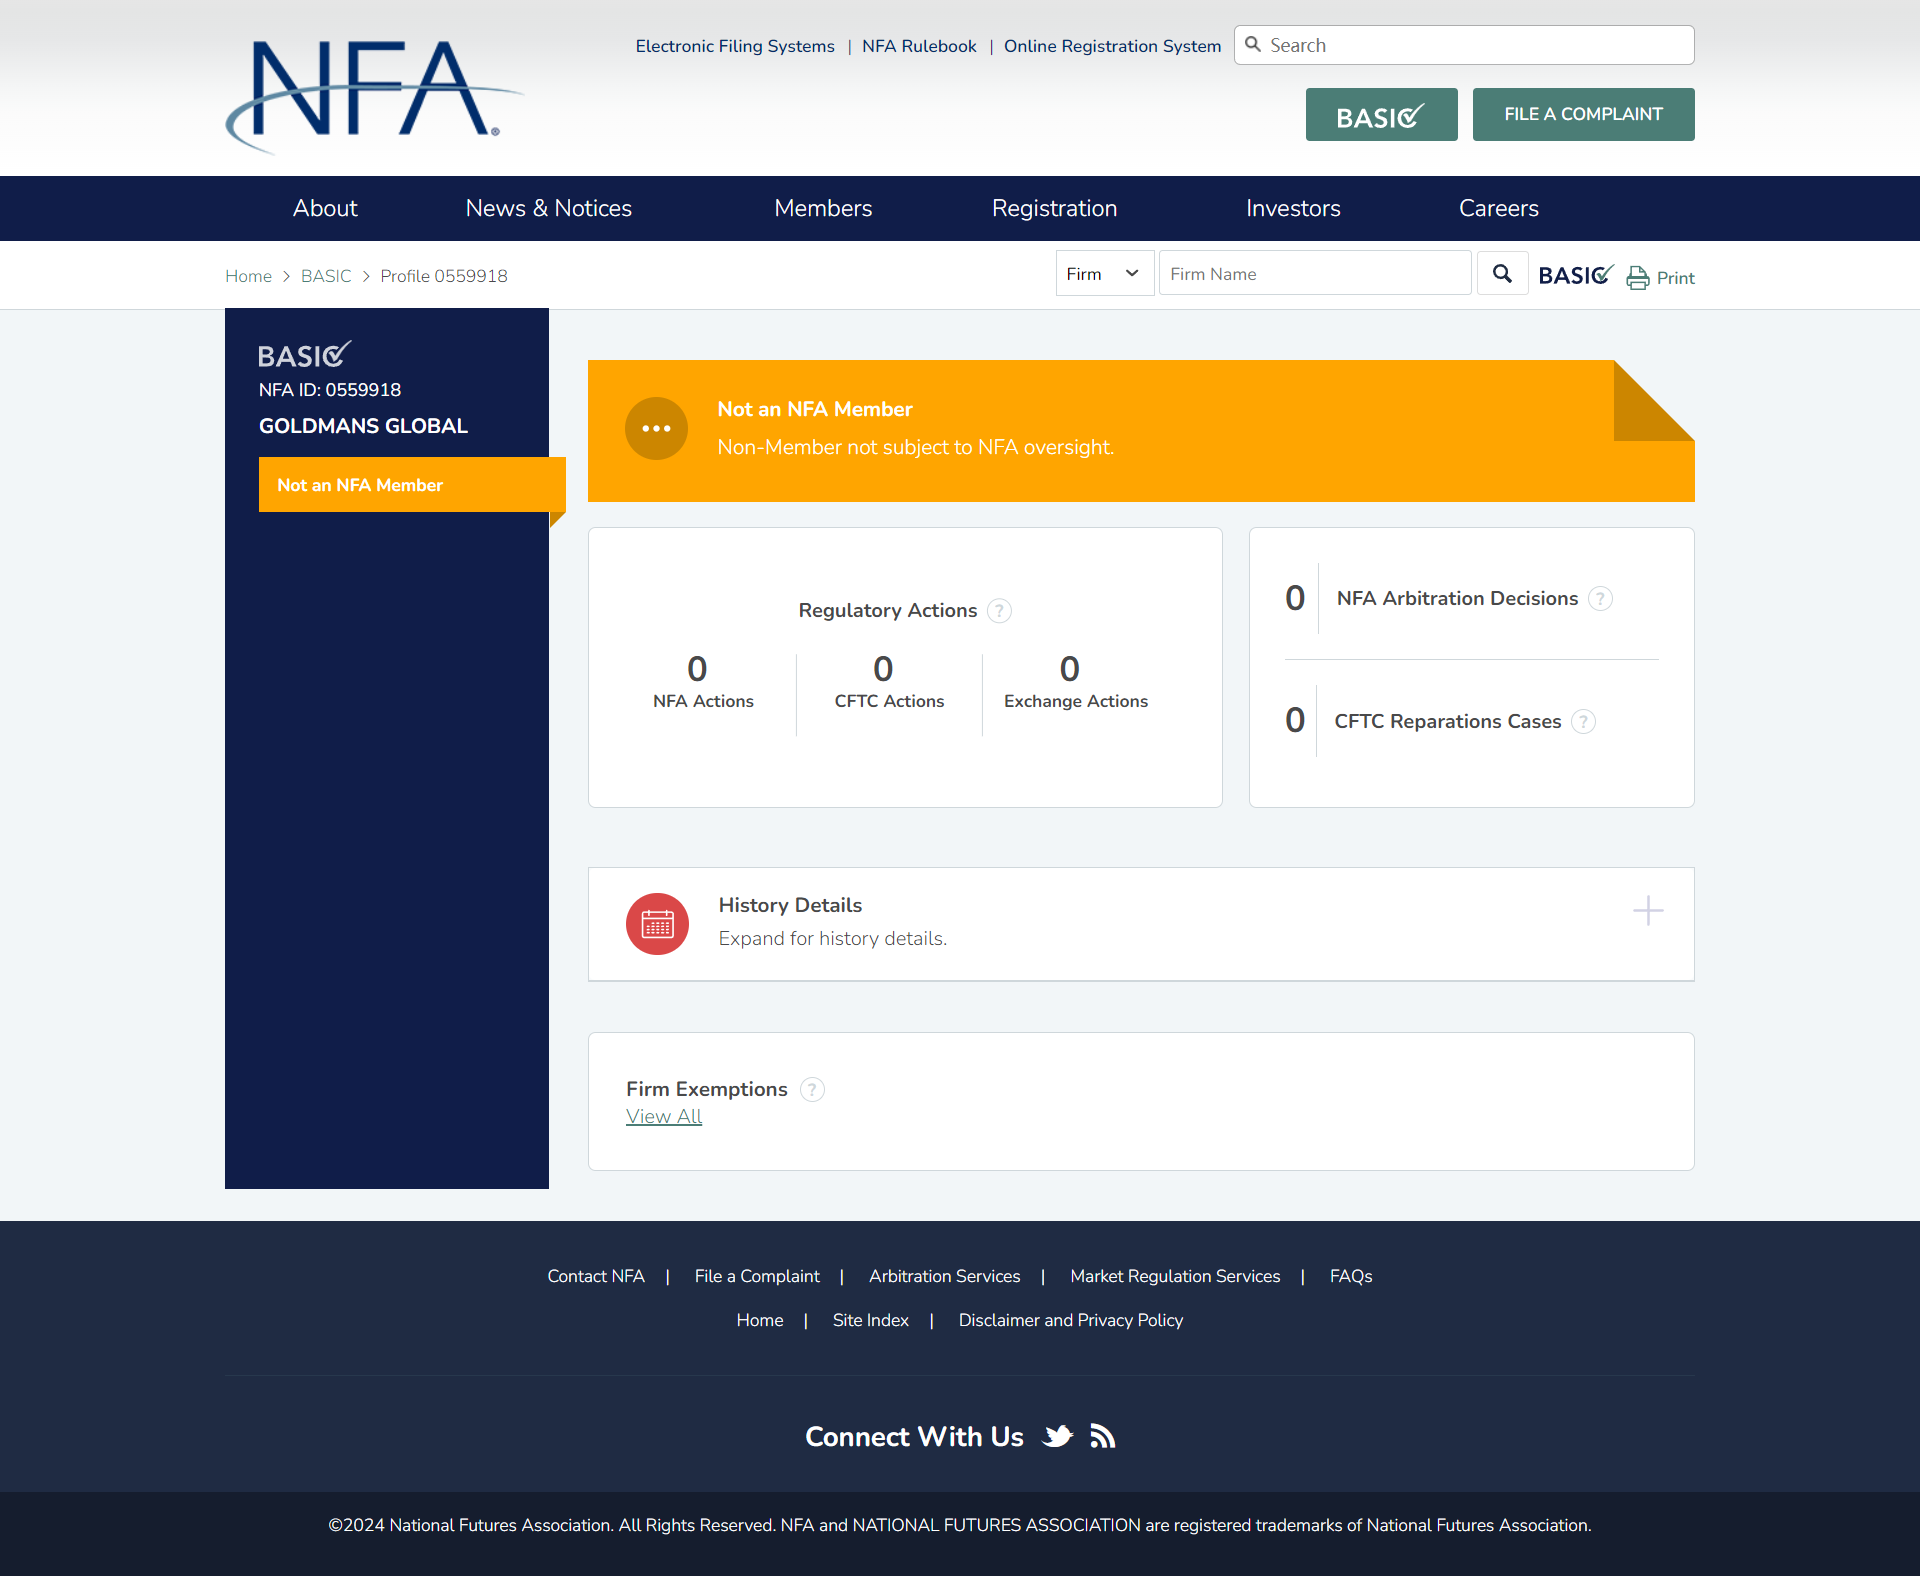Click the orange ellipsis status icon
1920x1576 pixels.
point(656,428)
